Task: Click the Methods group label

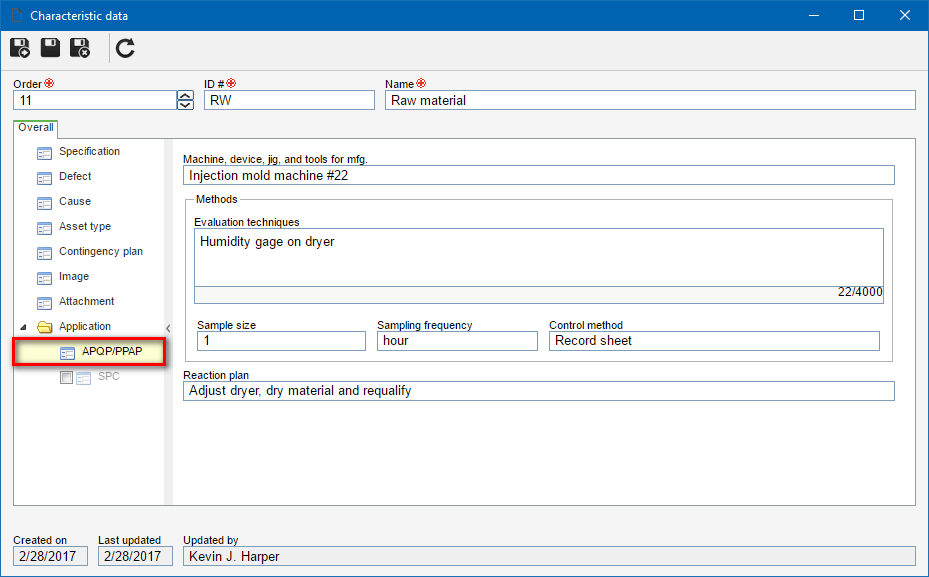Action: tap(216, 200)
